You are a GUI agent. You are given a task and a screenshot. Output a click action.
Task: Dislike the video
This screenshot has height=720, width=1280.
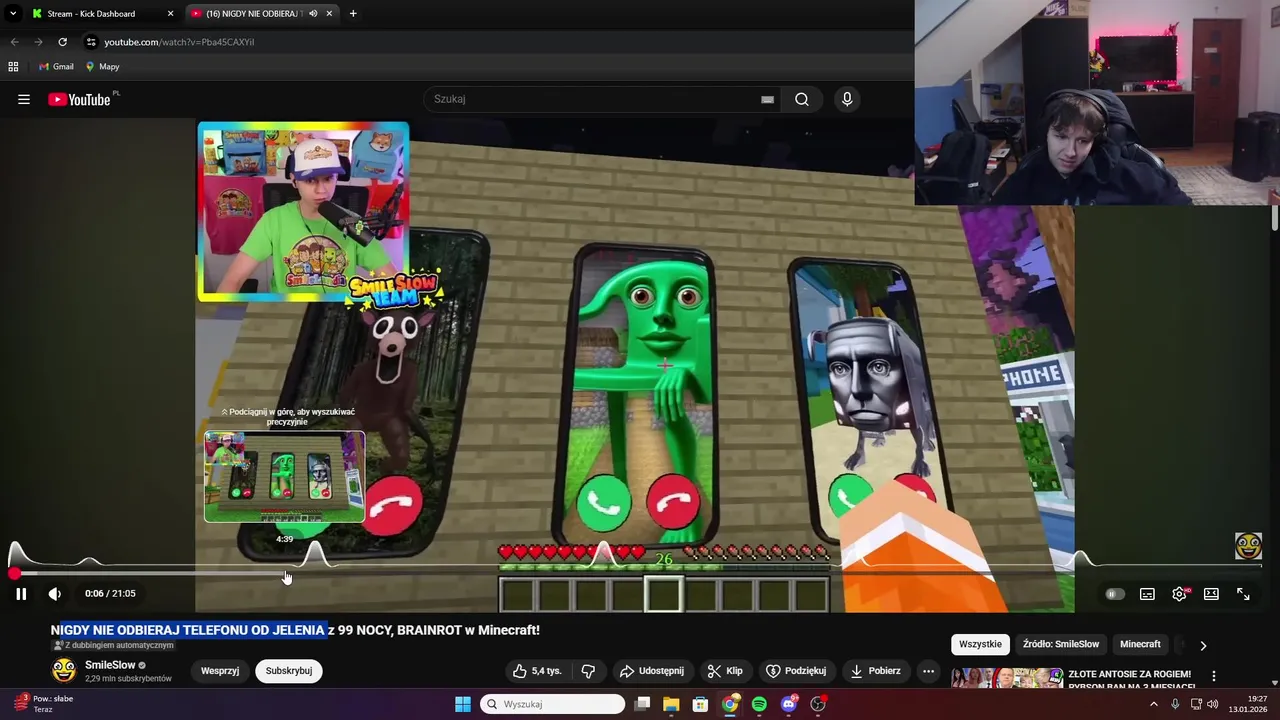coord(589,671)
